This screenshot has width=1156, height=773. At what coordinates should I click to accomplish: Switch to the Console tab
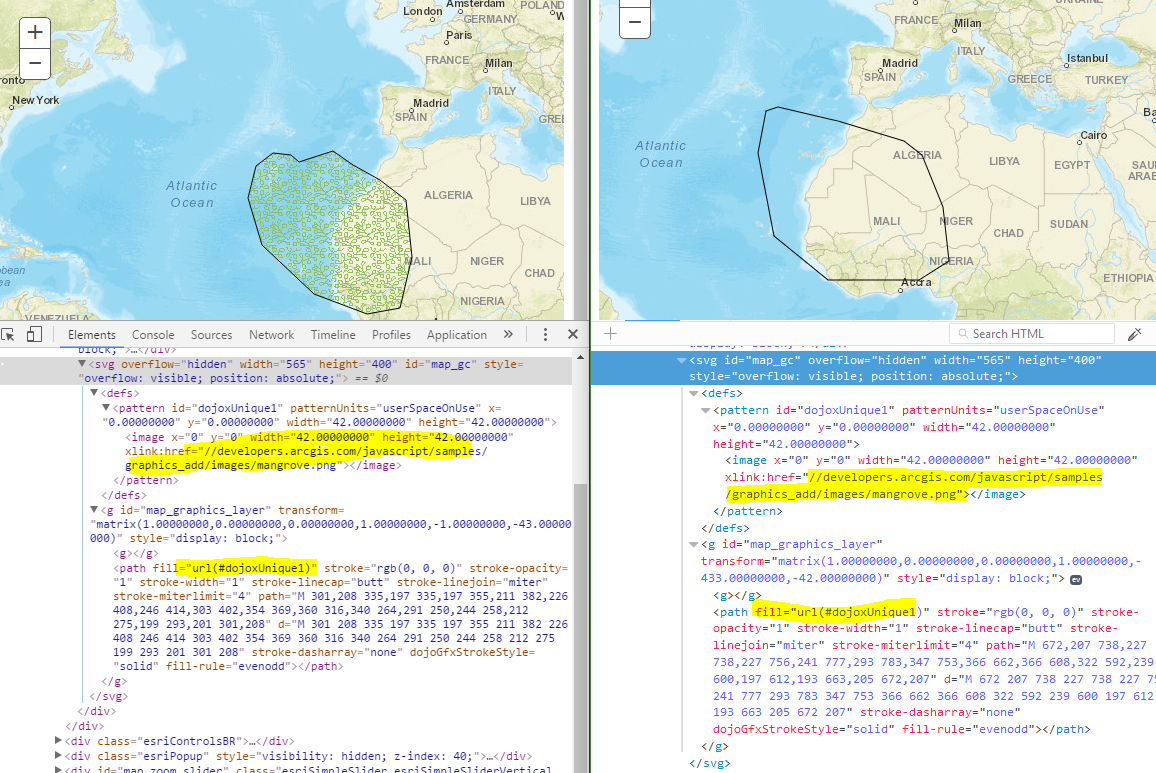[153, 335]
